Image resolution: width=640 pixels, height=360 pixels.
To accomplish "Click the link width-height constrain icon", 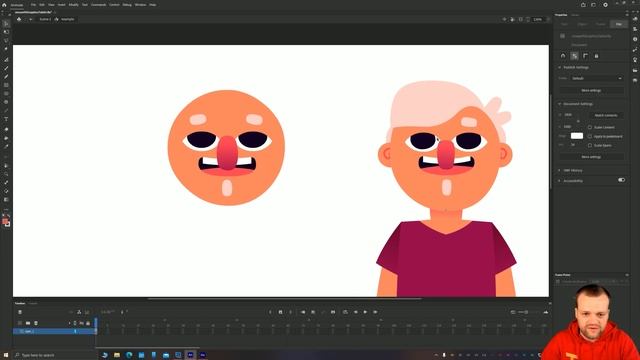I will pyautogui.click(x=578, y=121).
